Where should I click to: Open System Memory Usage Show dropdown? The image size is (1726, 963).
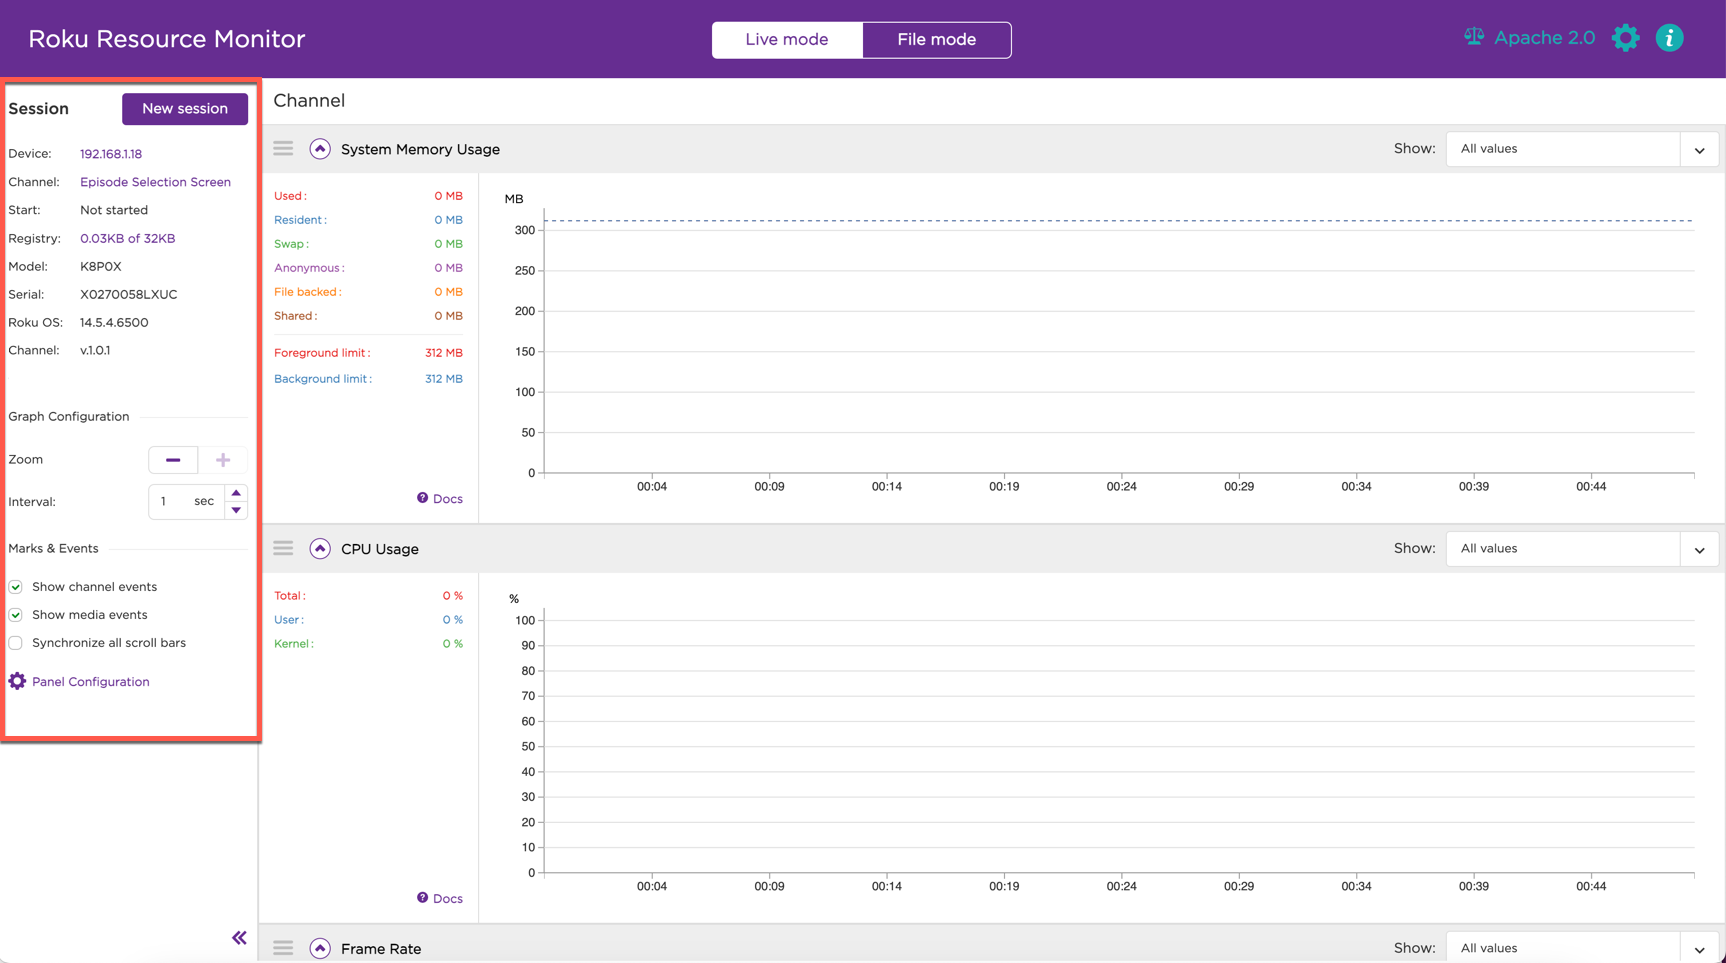[1581, 149]
